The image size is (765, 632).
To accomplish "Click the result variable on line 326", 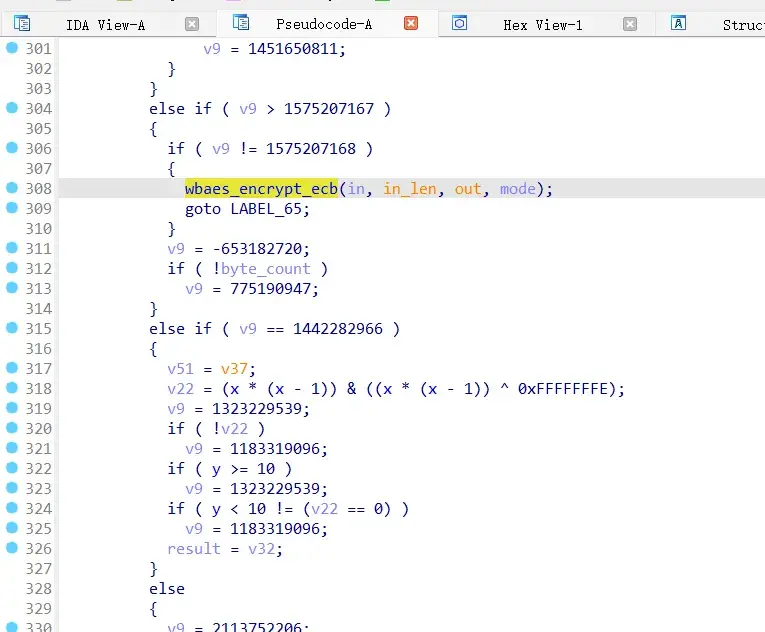I will (x=194, y=549).
